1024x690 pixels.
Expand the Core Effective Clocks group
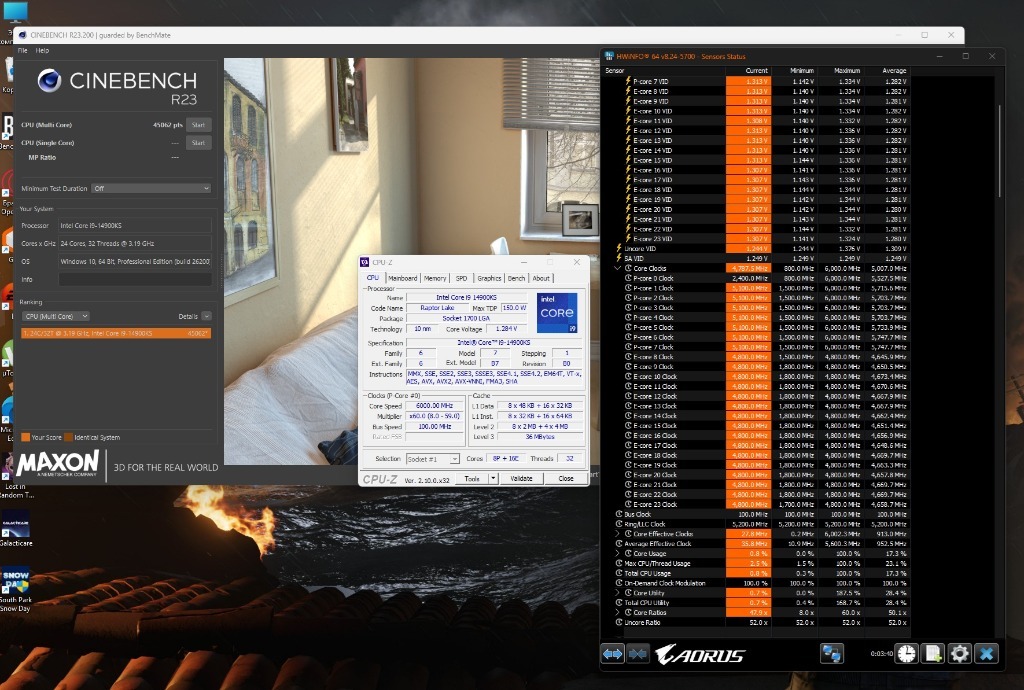pyautogui.click(x=618, y=534)
